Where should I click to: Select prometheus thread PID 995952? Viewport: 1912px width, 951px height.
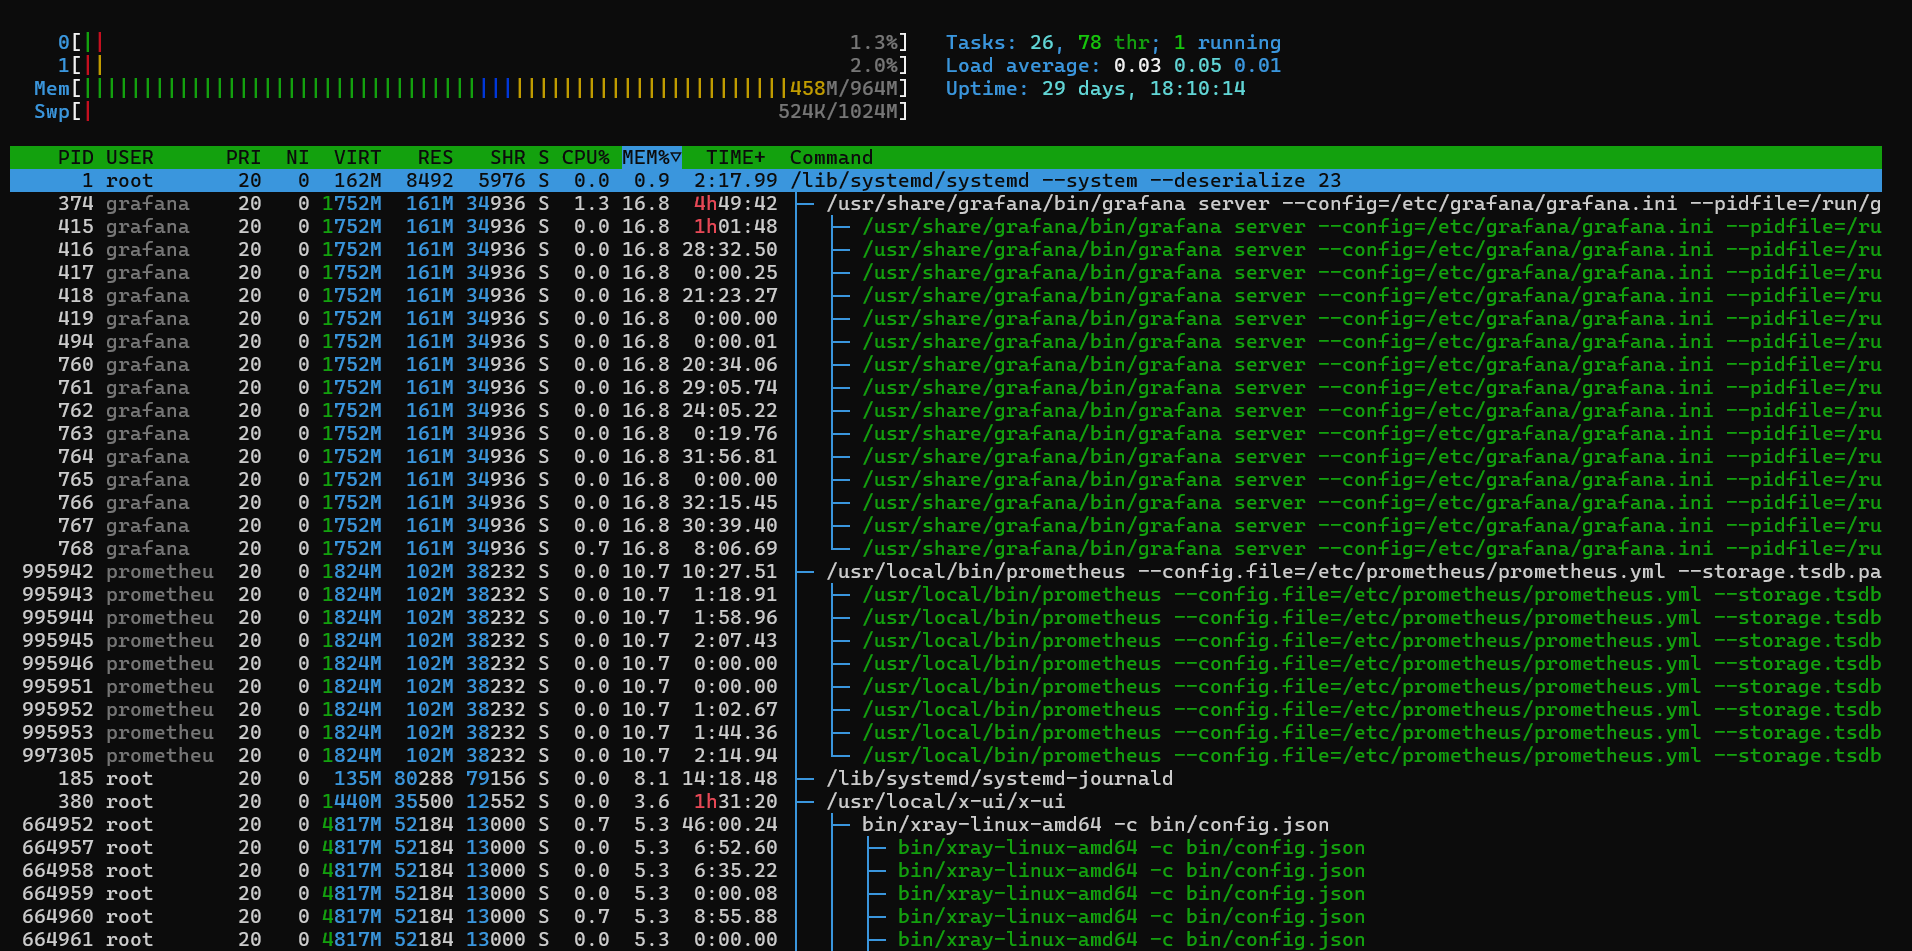pyautogui.click(x=946, y=710)
